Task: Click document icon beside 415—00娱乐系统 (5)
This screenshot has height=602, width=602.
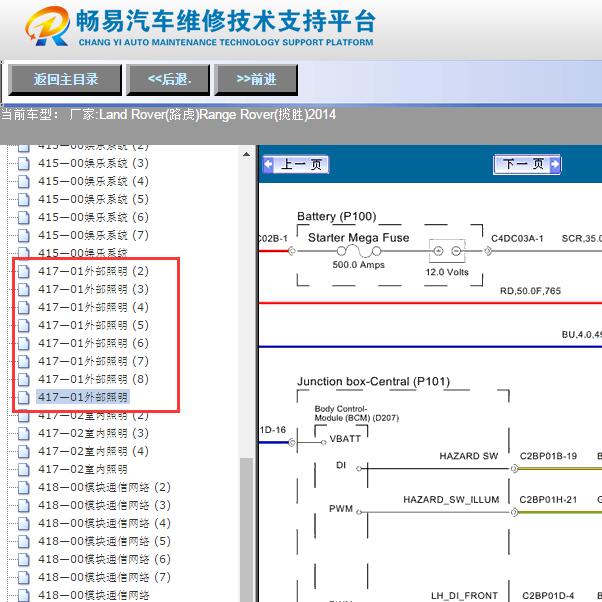Action: [24, 200]
